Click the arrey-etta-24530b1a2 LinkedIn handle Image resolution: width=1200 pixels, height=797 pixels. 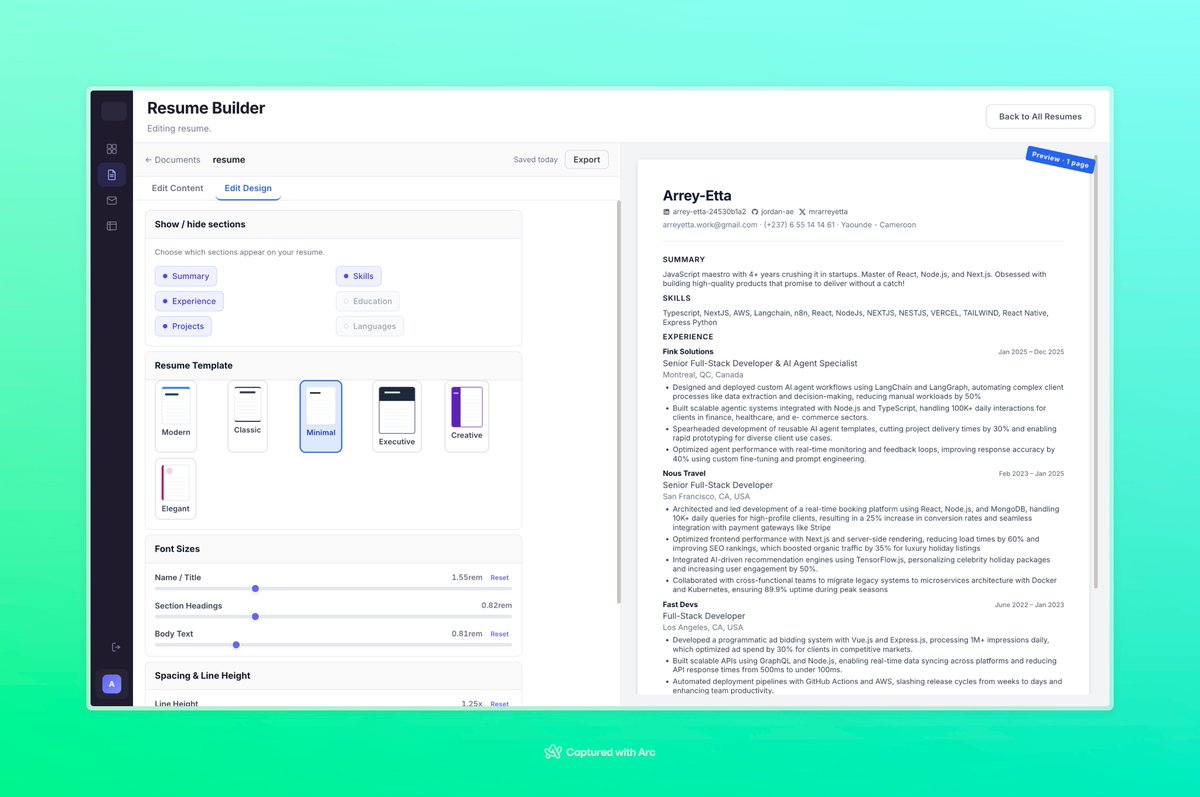pyautogui.click(x=709, y=212)
